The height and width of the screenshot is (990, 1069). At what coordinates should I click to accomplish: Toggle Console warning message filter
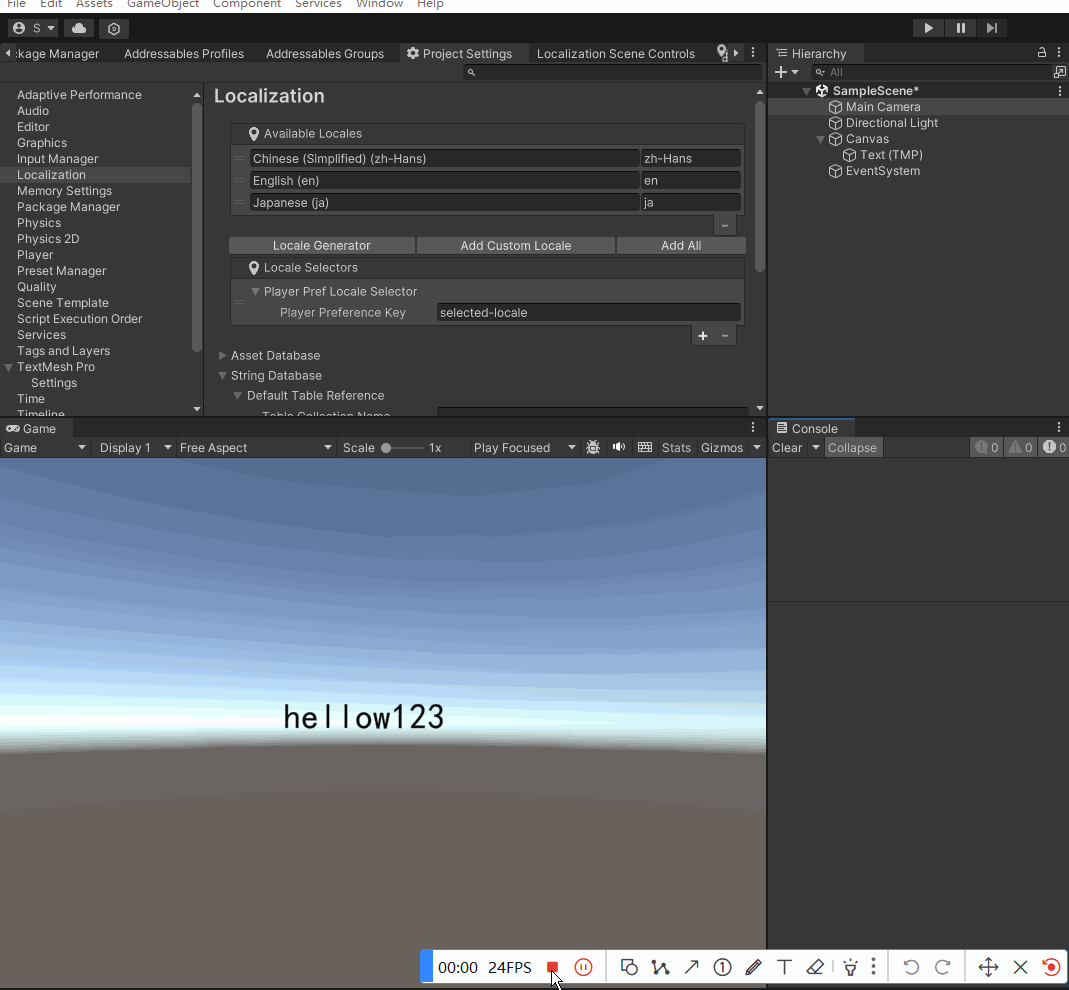pos(1021,448)
